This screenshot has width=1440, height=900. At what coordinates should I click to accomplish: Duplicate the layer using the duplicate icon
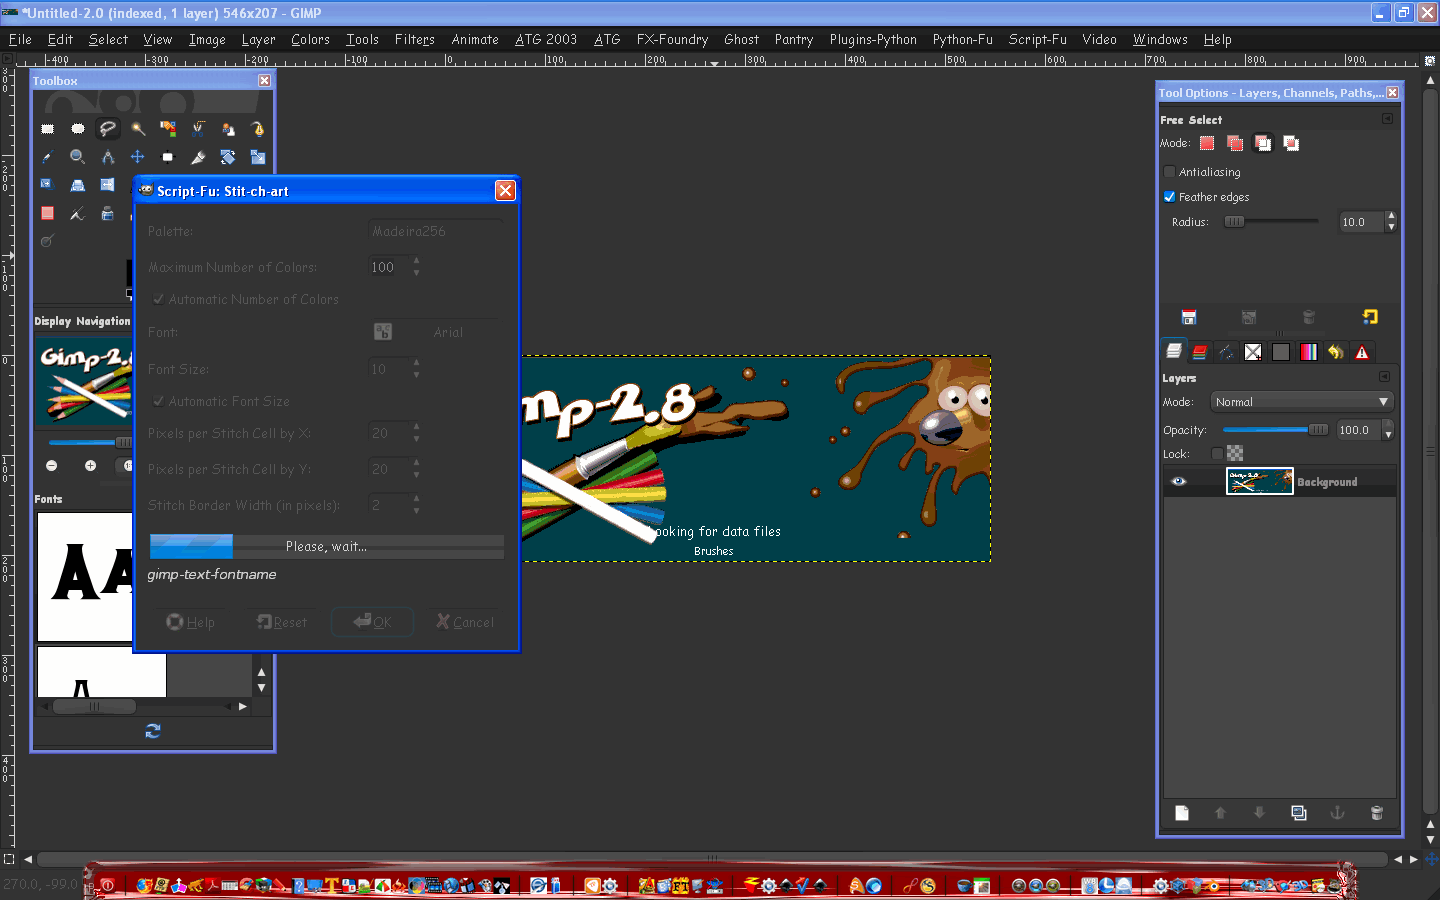pyautogui.click(x=1299, y=813)
